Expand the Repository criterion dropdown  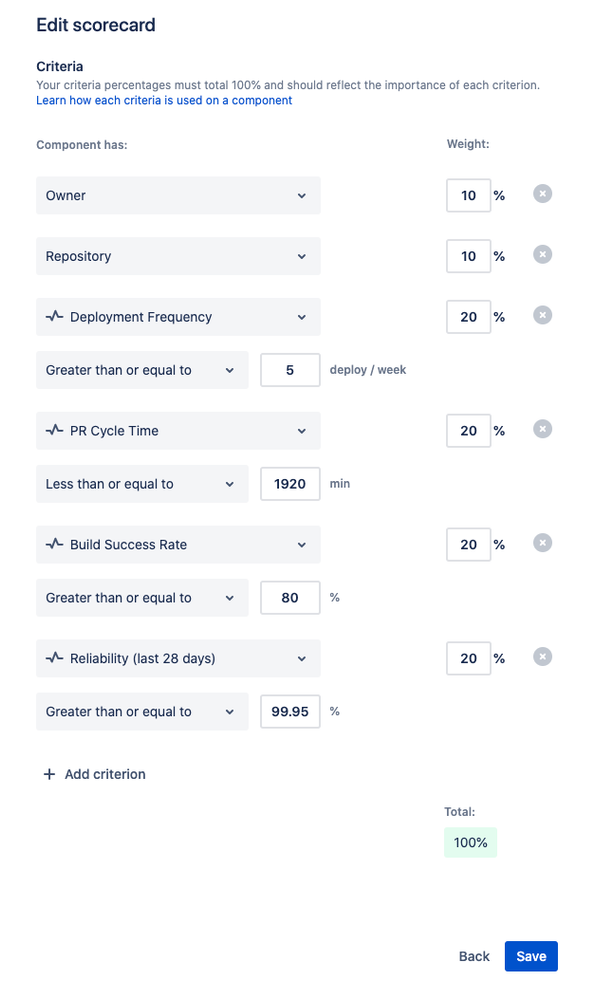pyautogui.click(x=178, y=257)
